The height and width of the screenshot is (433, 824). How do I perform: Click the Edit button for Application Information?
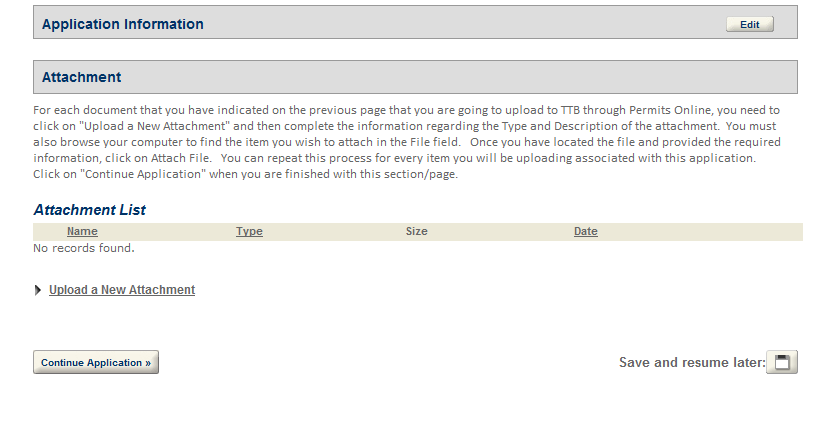pyautogui.click(x=749, y=25)
